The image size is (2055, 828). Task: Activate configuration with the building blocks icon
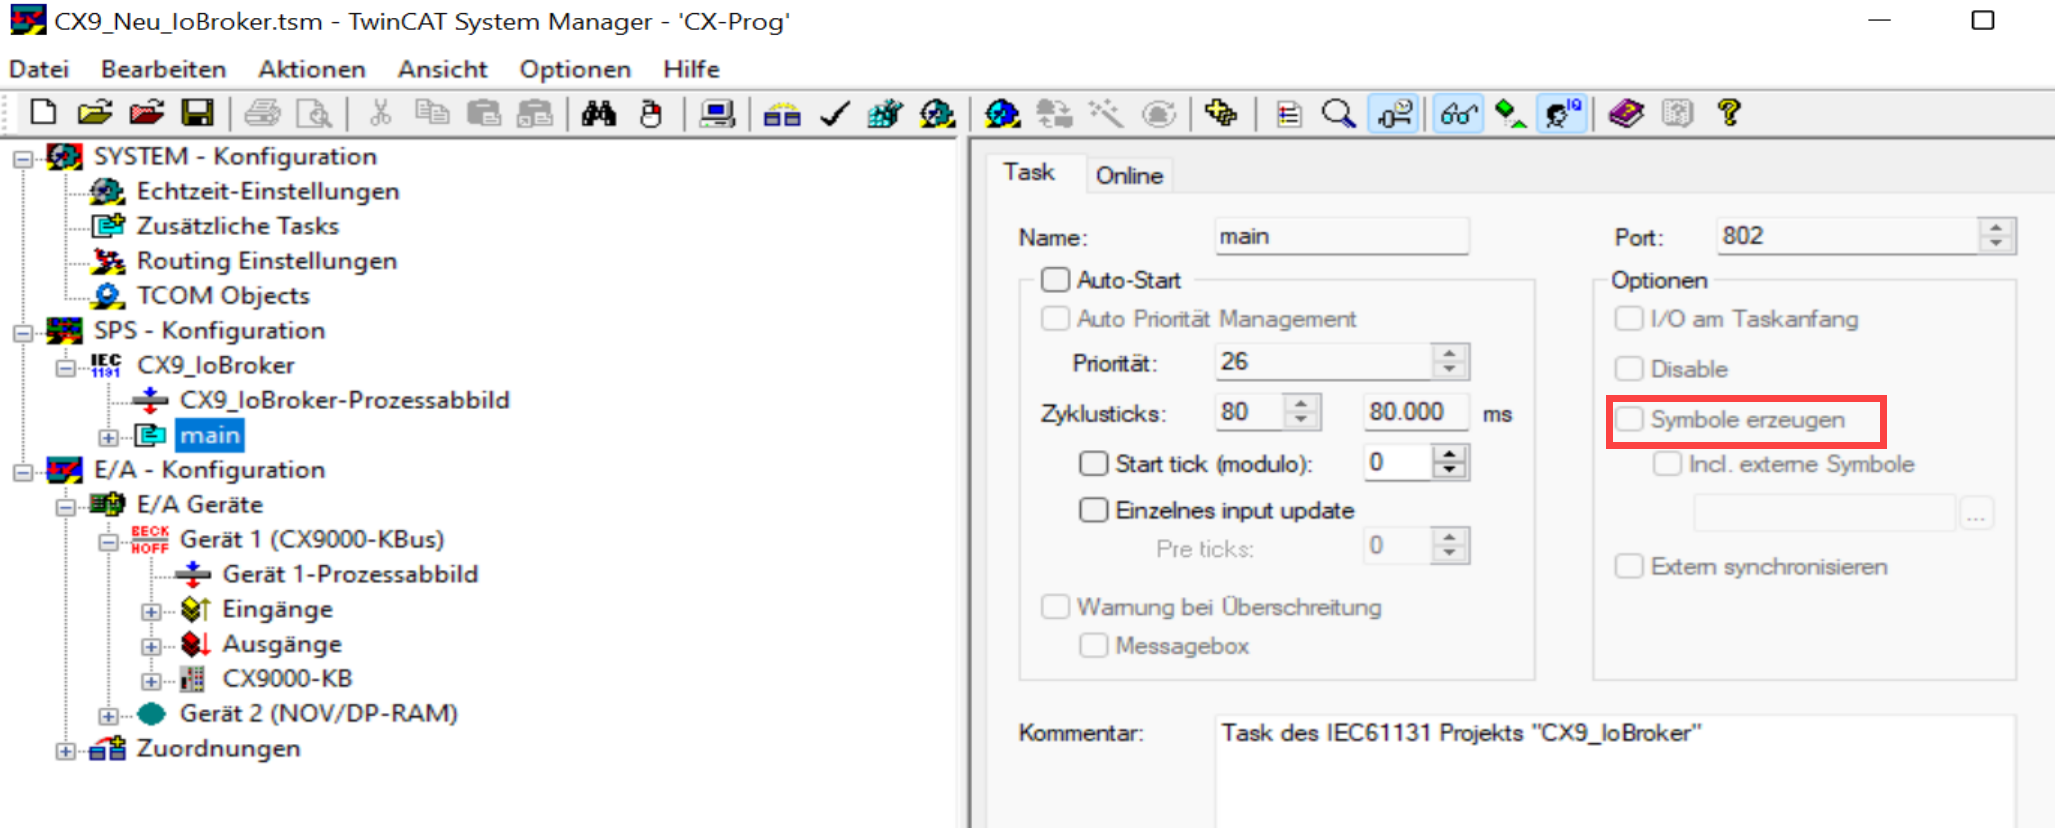click(885, 113)
